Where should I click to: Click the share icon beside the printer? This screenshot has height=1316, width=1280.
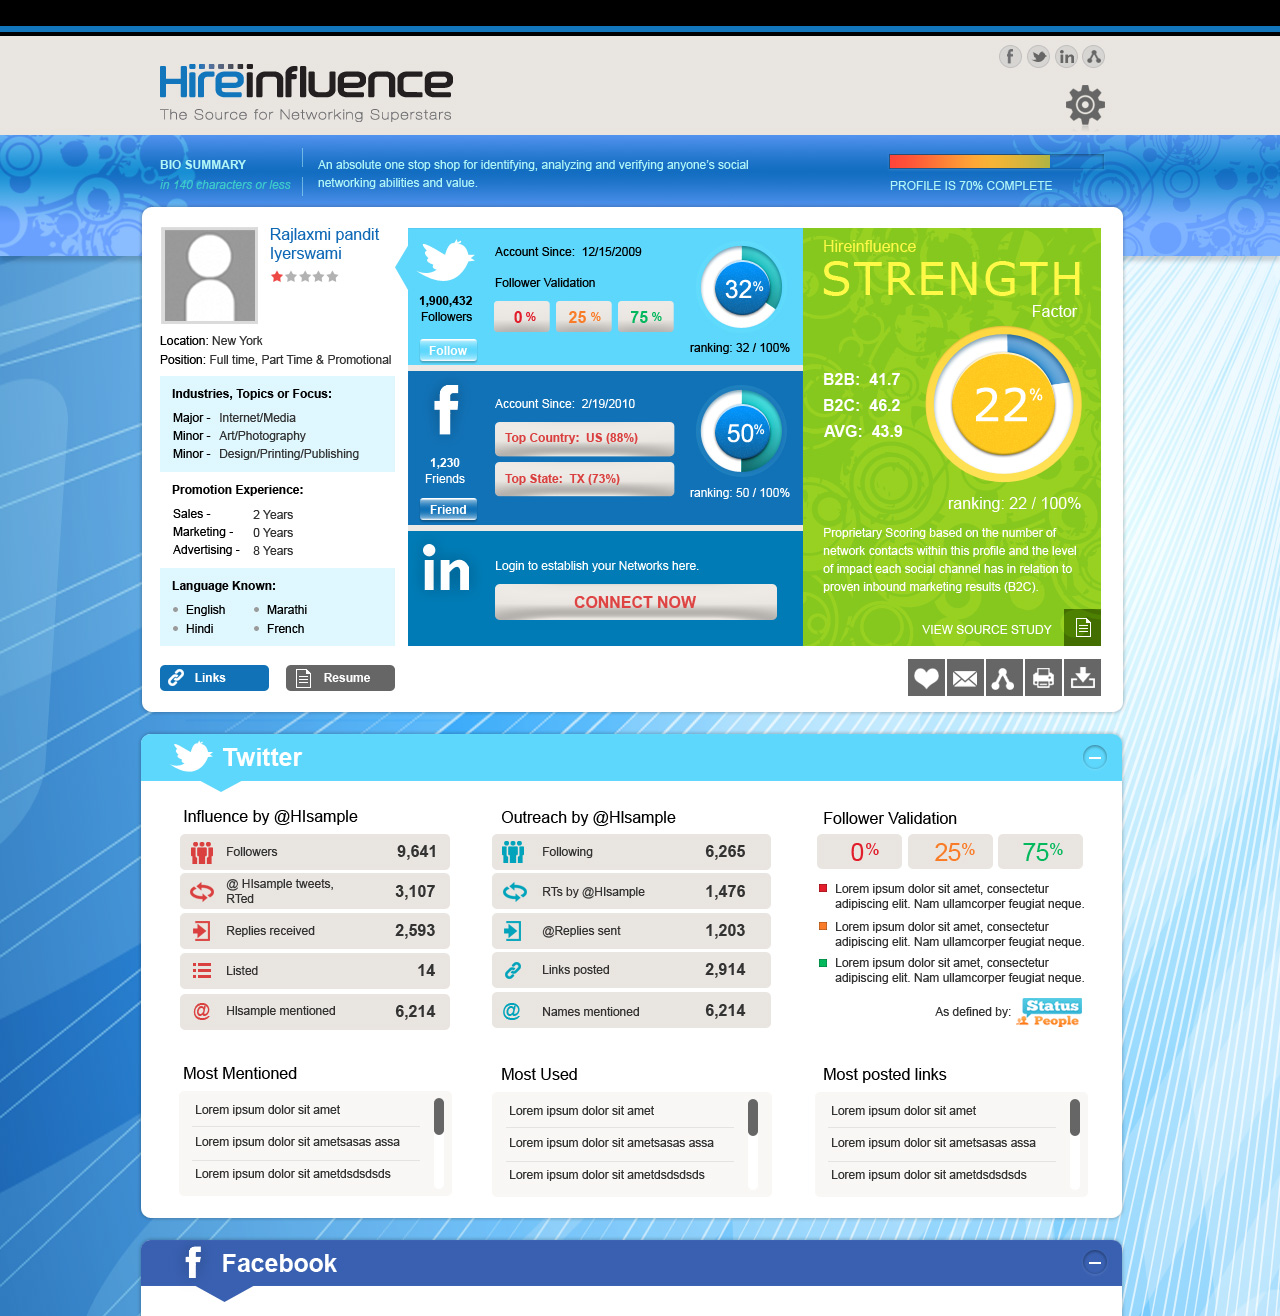(x=1004, y=678)
